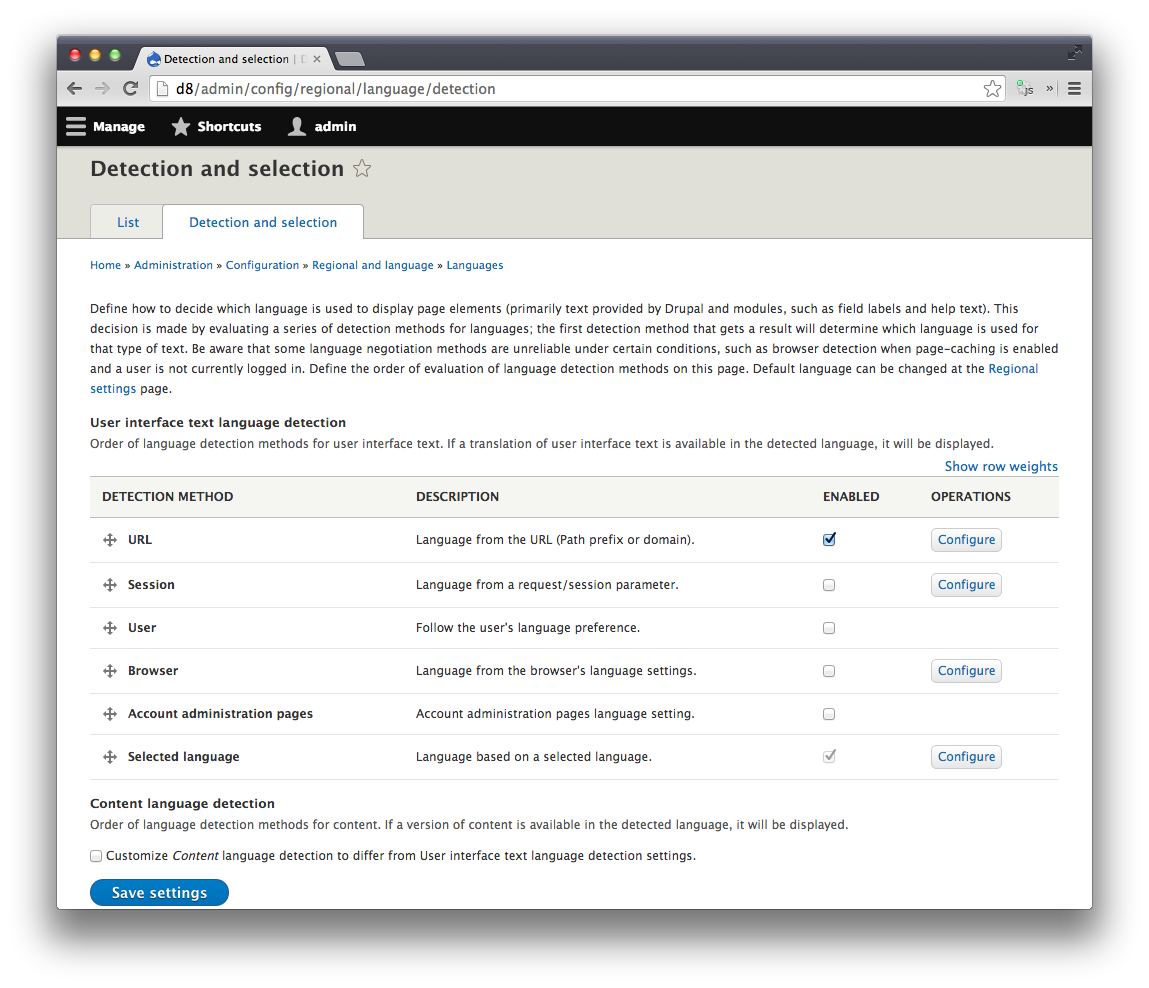
Task: Select the Detection and selection tab
Action: tap(263, 221)
